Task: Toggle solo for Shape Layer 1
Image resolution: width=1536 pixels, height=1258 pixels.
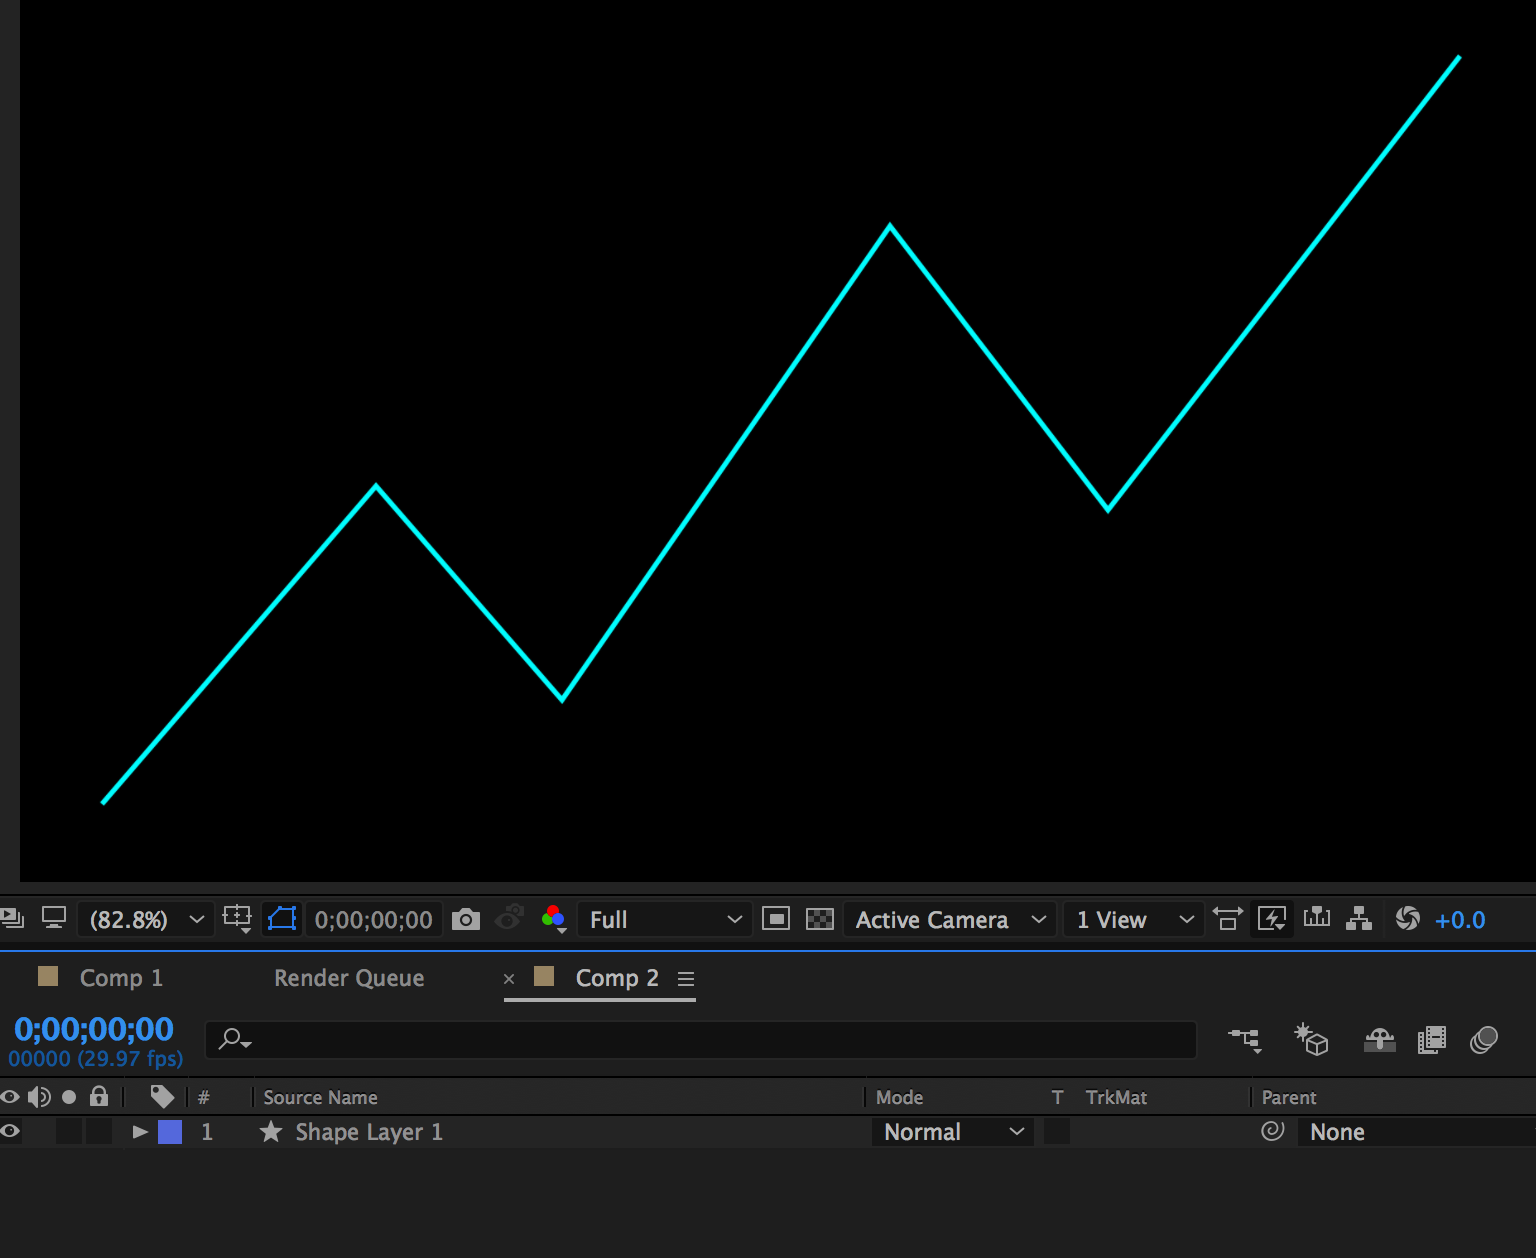Action: 69,1132
